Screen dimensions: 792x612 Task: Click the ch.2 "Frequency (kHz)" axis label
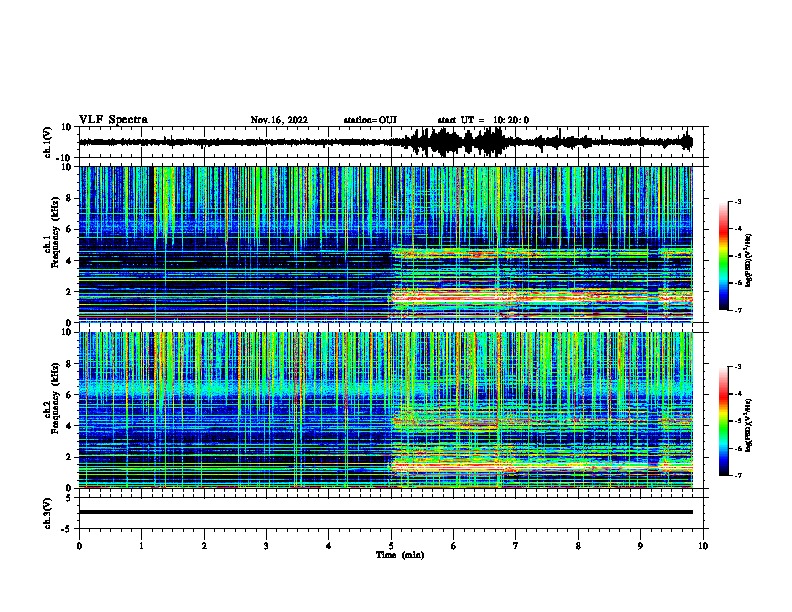55,398
